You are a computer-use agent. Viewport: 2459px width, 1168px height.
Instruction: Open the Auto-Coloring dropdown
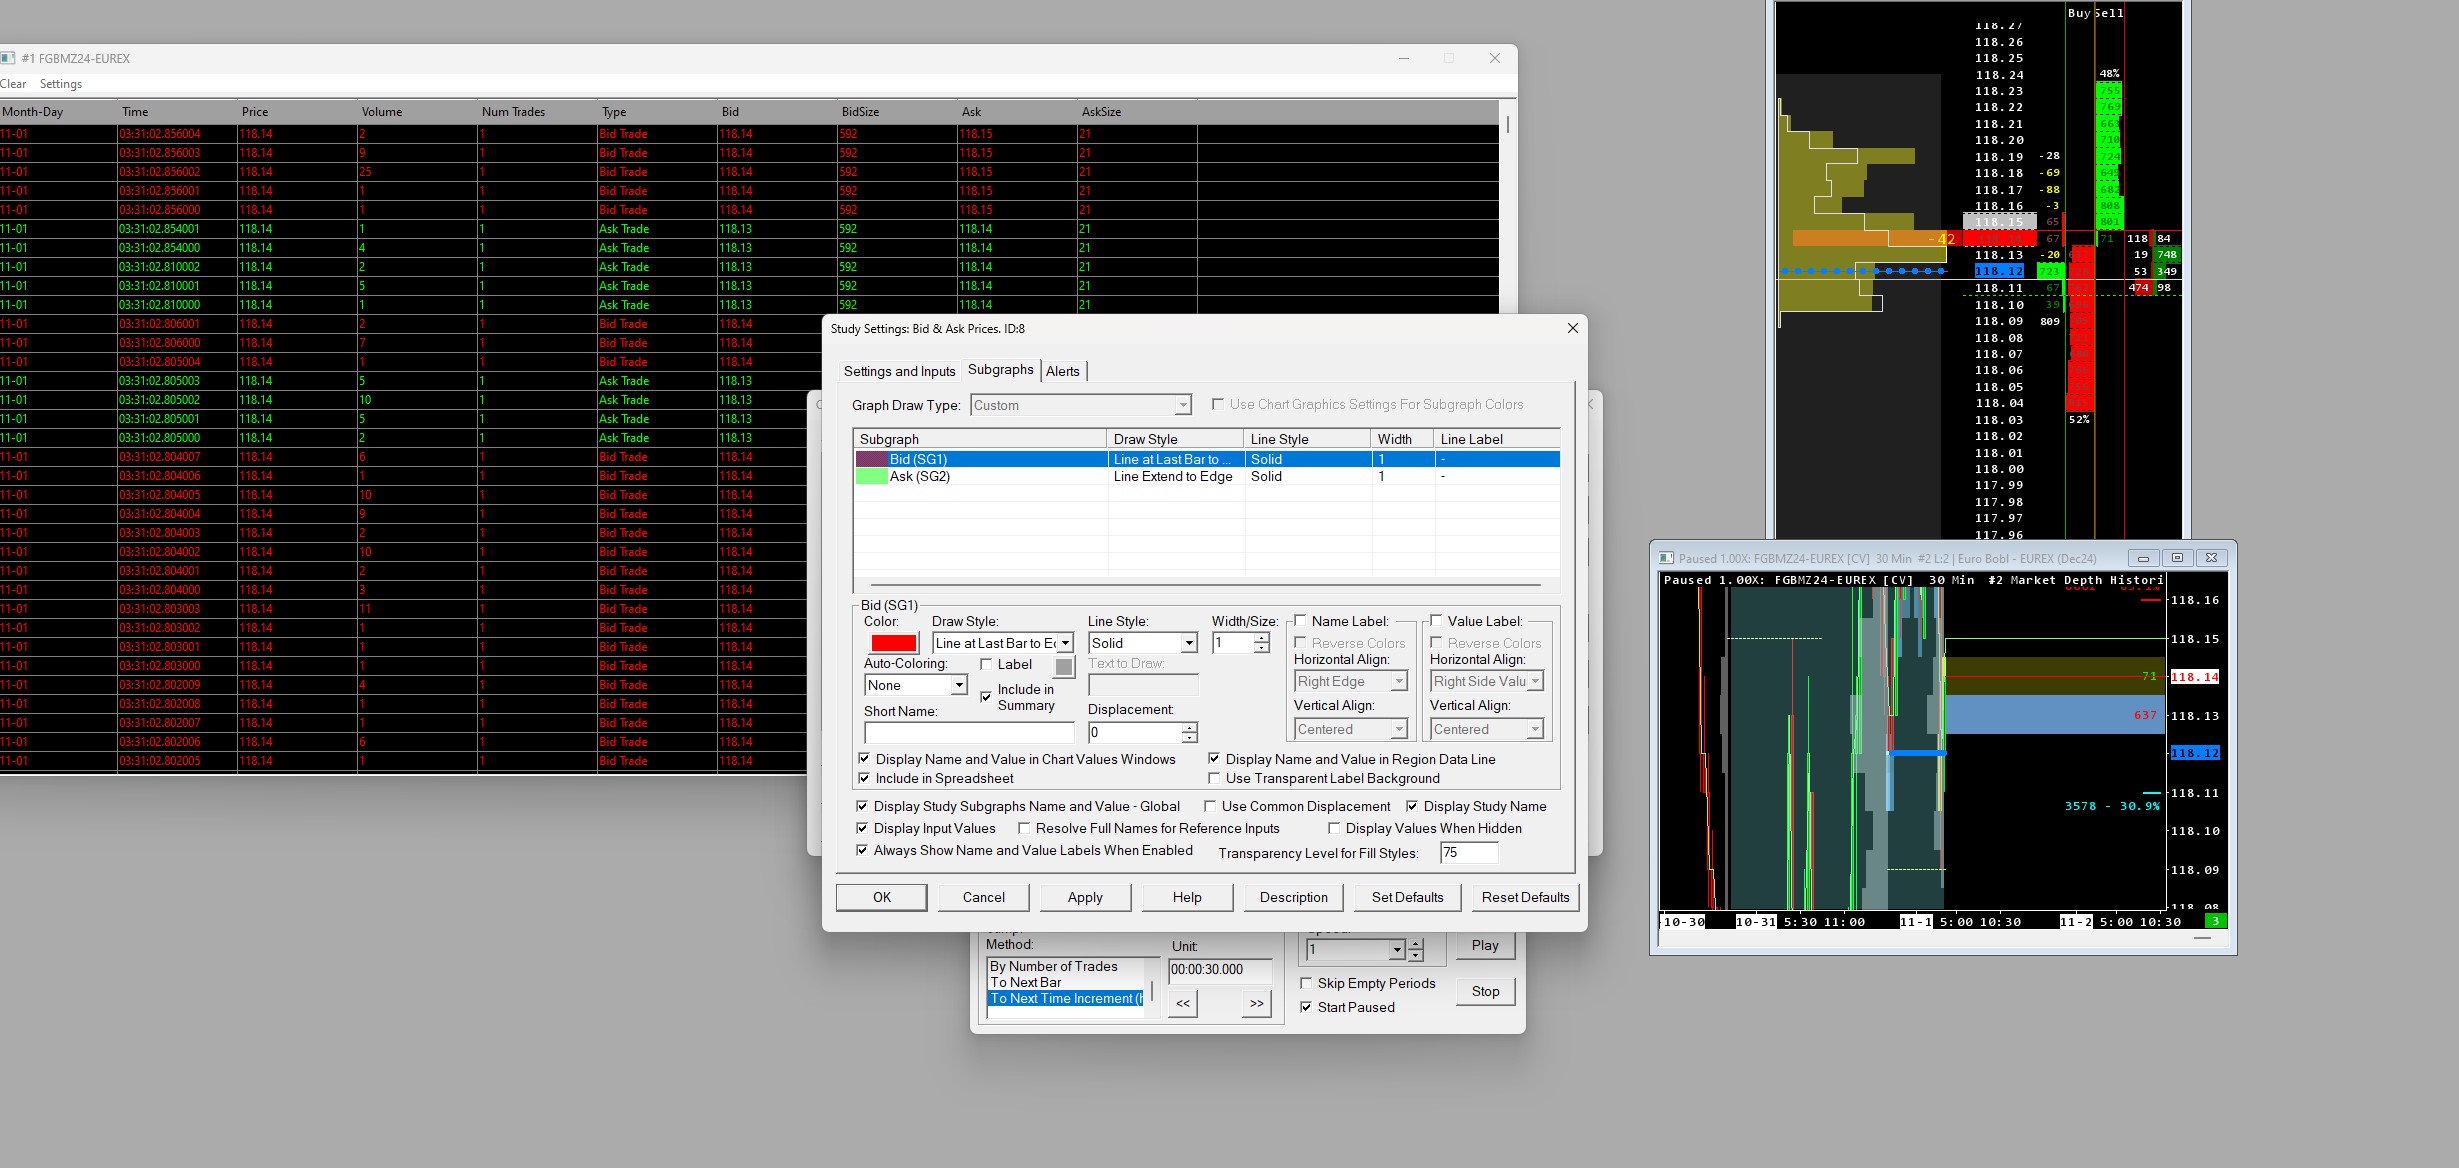[x=958, y=685]
